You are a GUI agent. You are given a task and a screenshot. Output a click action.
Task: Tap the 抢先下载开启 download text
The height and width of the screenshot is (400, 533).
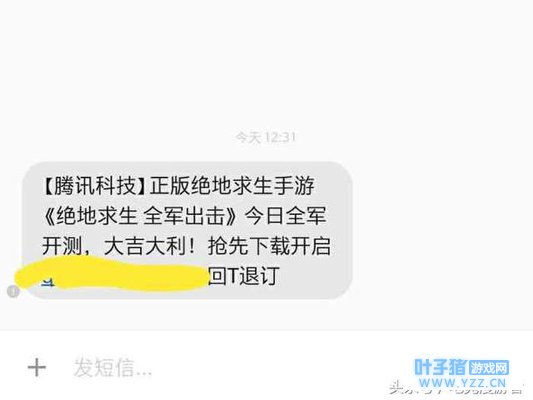click(269, 246)
